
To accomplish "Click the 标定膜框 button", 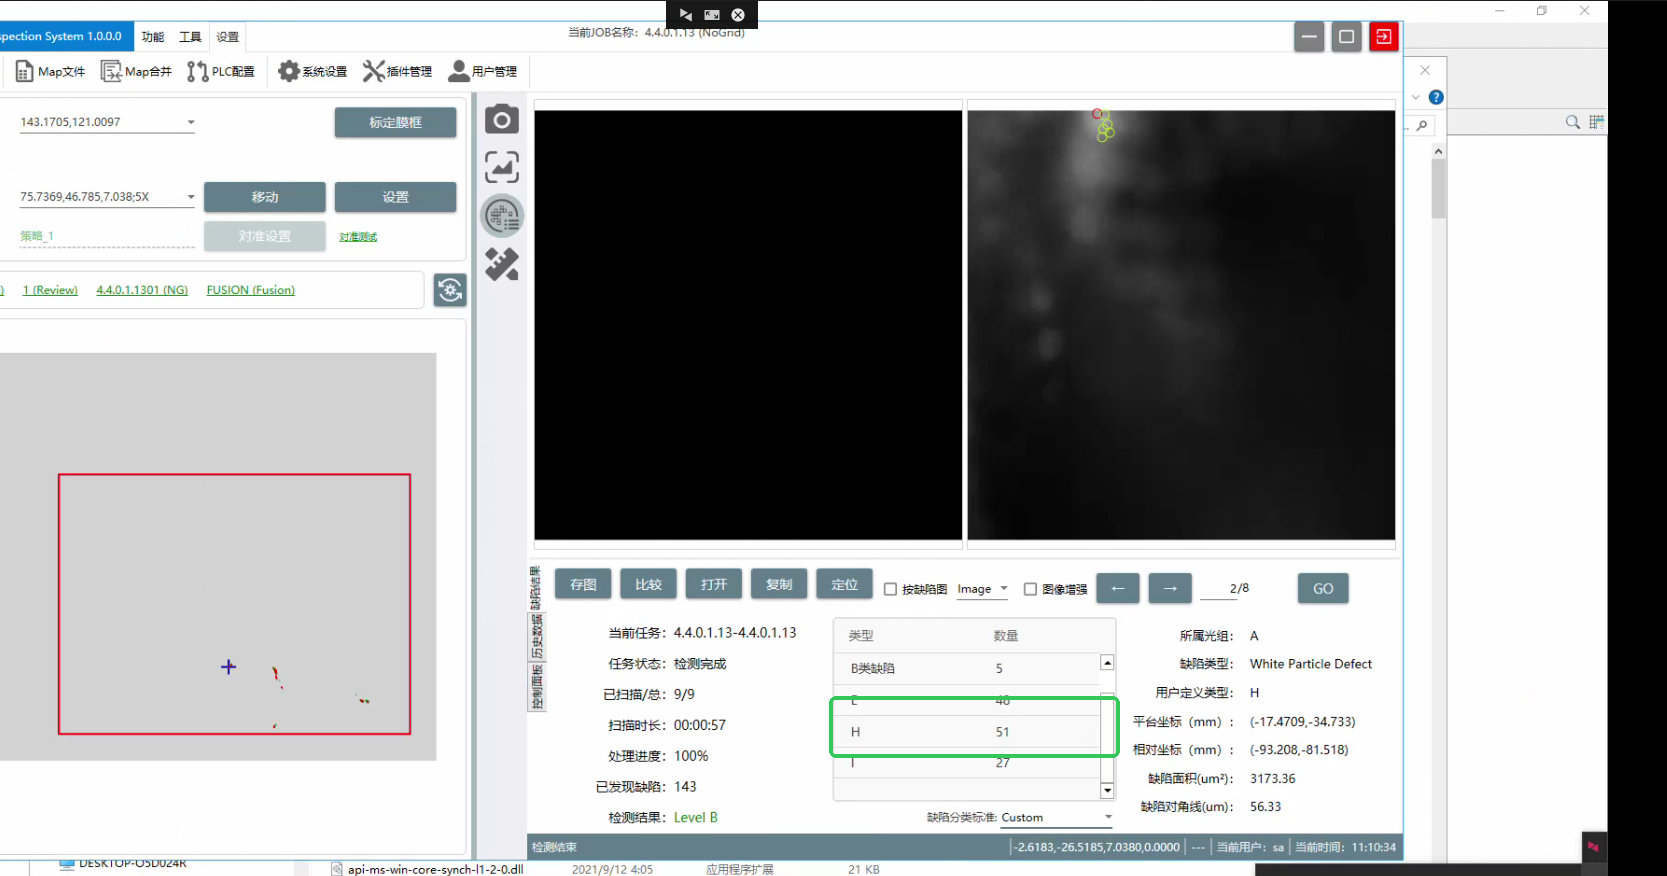I will (x=395, y=122).
